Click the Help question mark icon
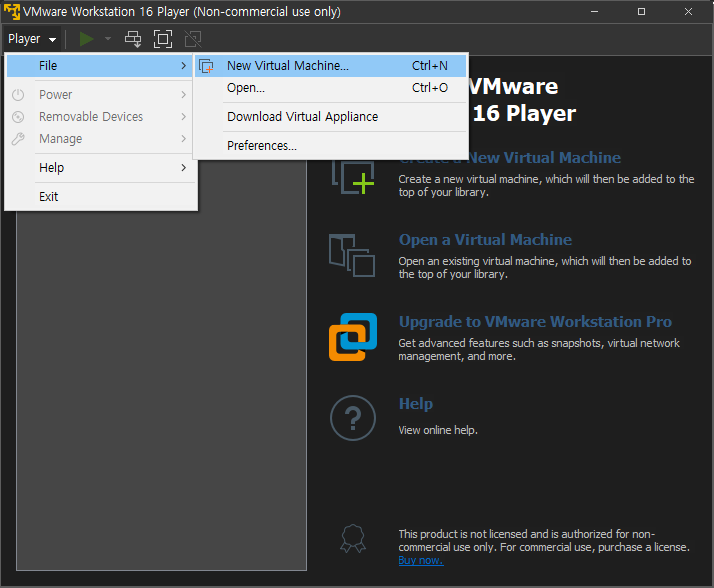 [353, 418]
